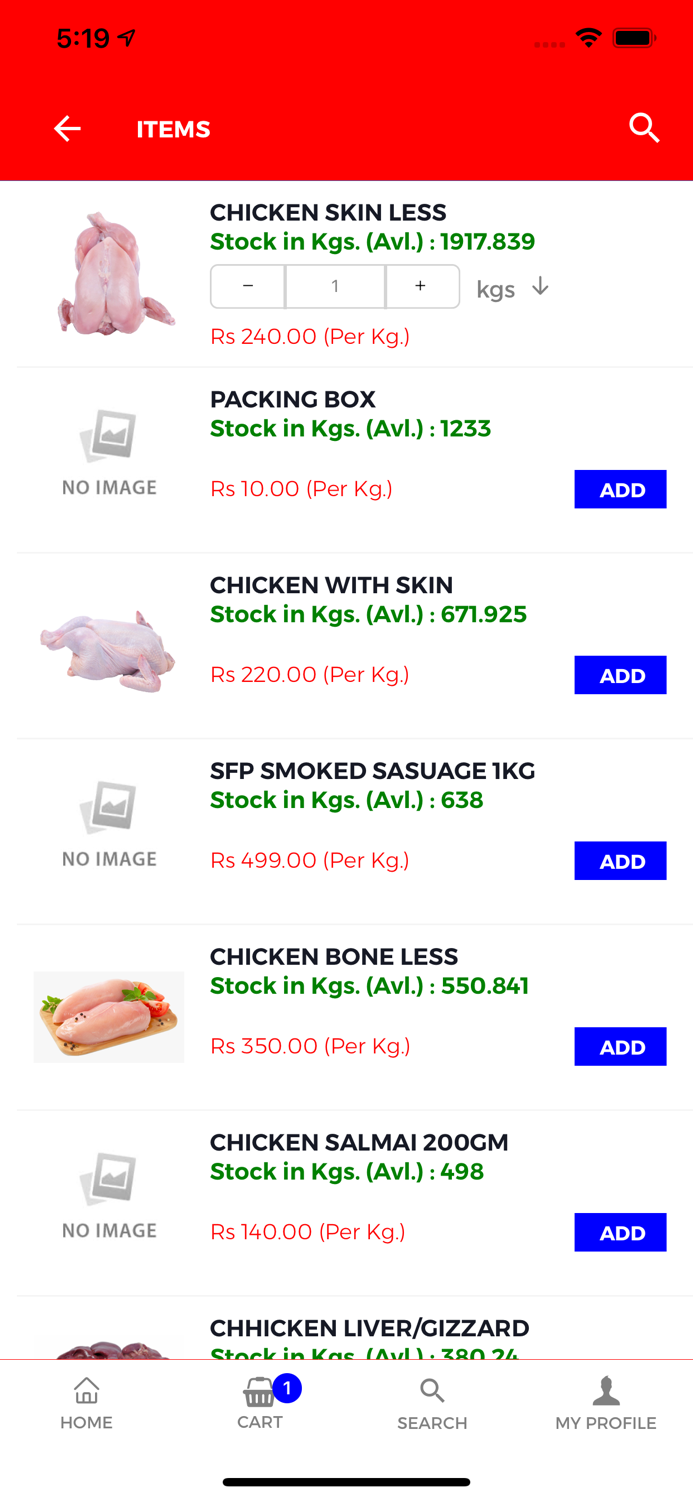This screenshot has height=1500, width=693.
Task: Navigate to Home using the house icon
Action: [86, 1402]
